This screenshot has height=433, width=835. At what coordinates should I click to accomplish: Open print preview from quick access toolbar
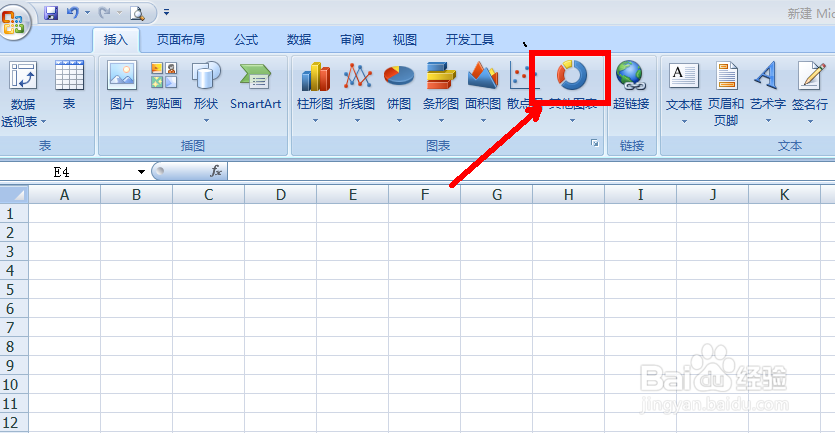click(137, 12)
